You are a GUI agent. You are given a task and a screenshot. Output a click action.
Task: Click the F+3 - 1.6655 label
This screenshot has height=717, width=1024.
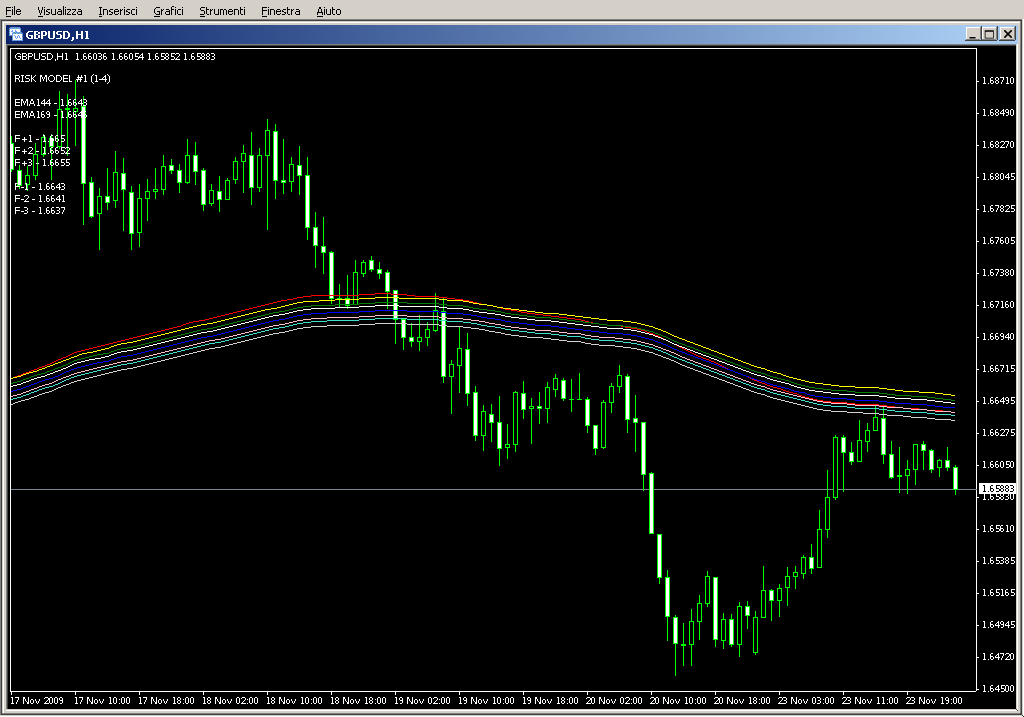click(42, 163)
